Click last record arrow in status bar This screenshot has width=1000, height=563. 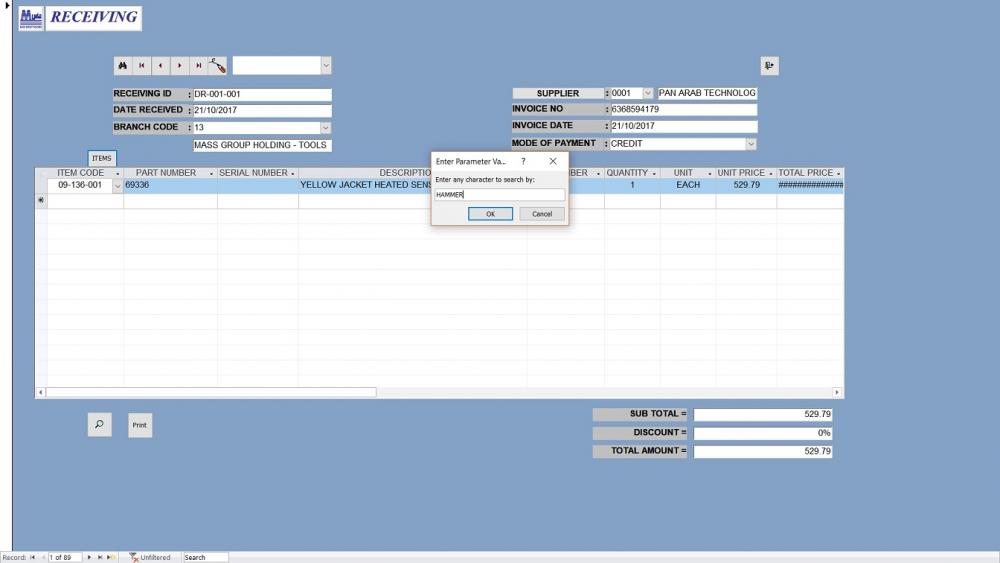[99, 557]
